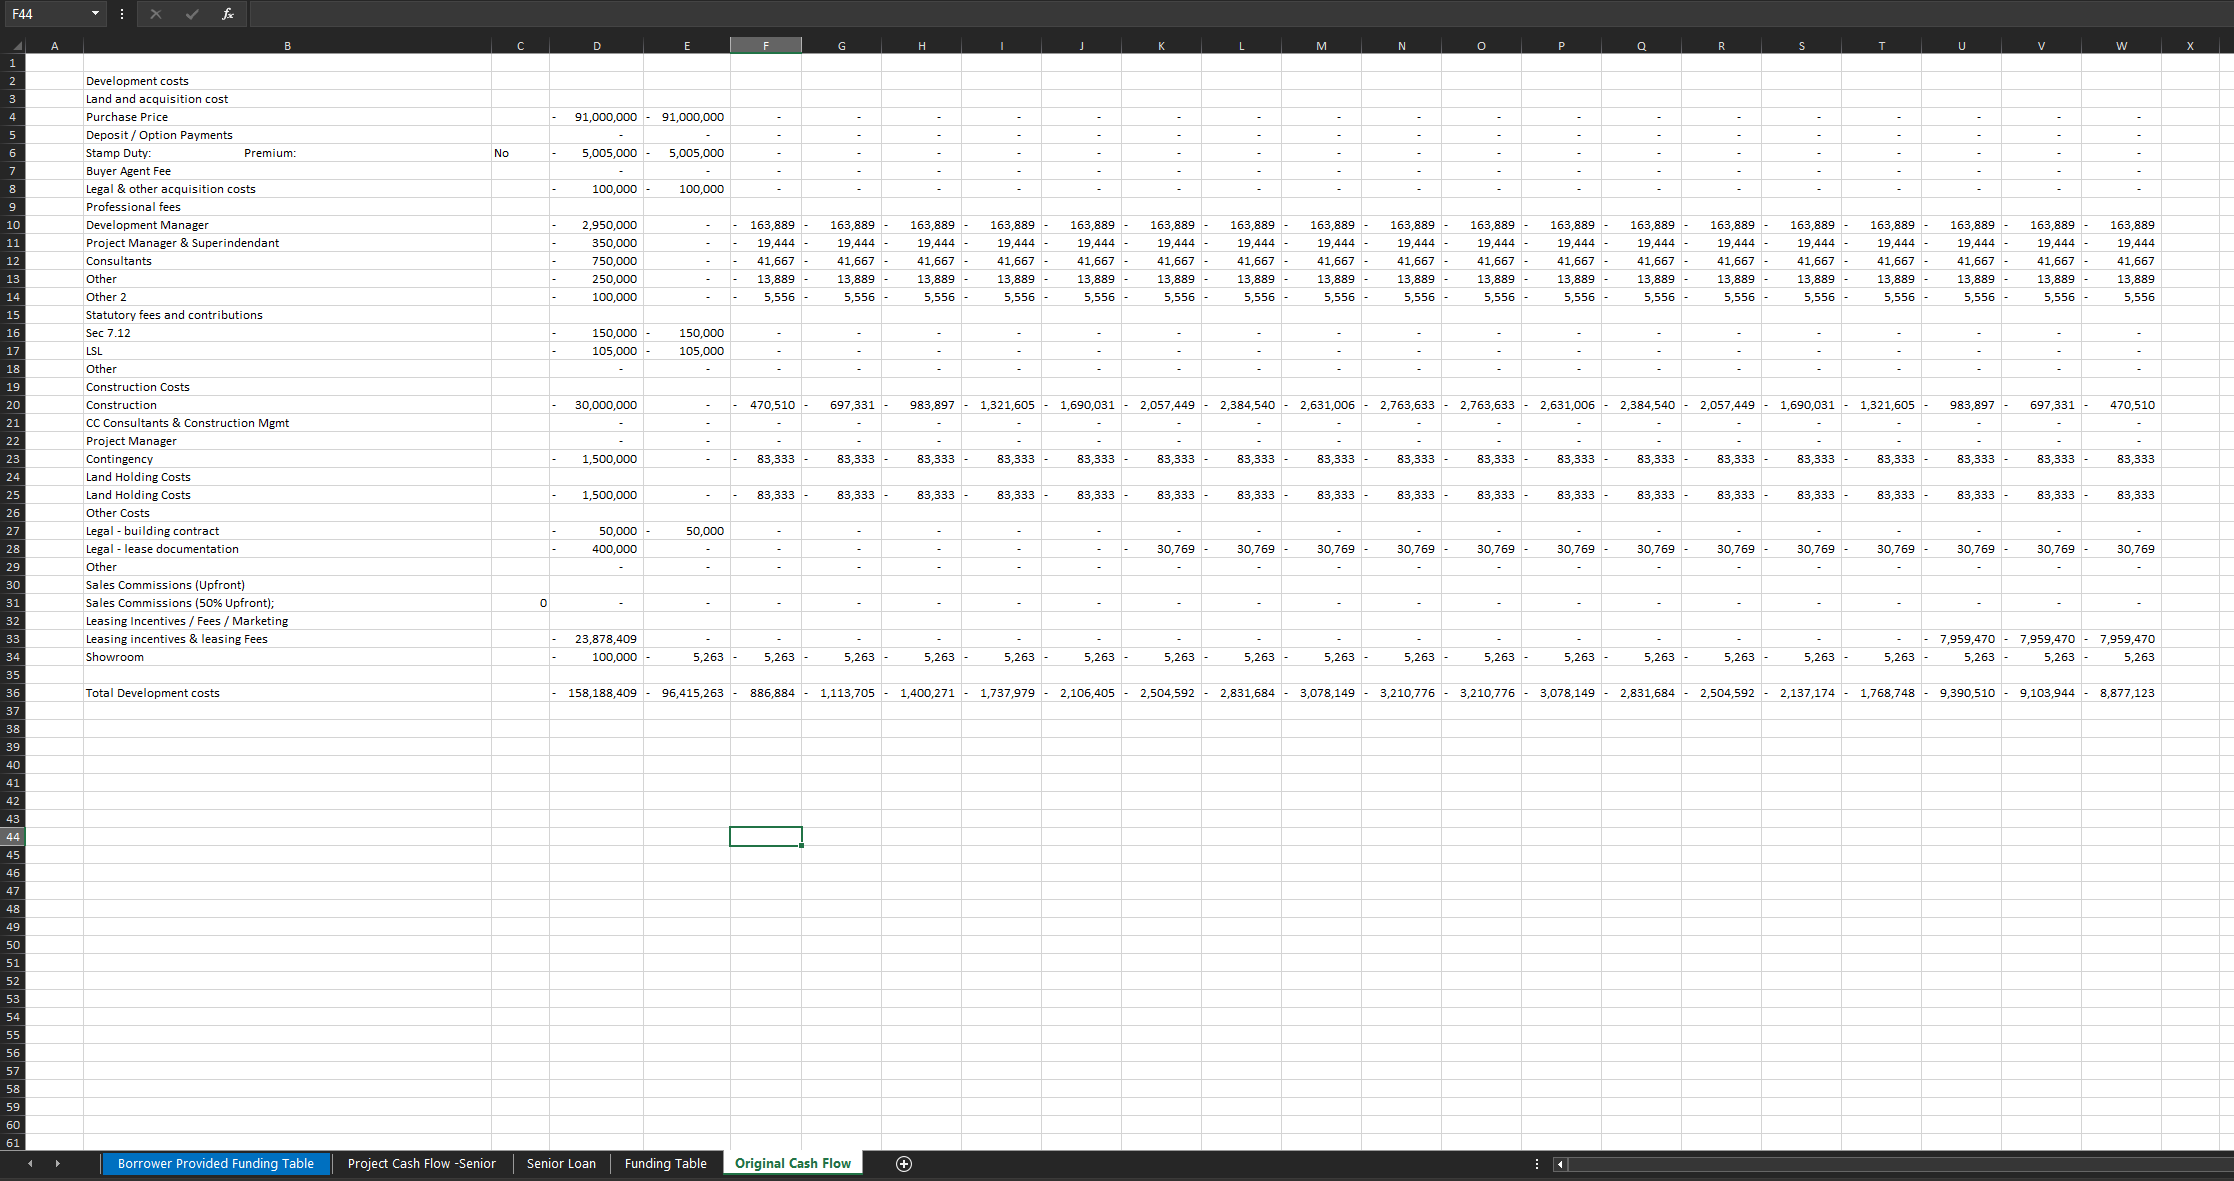The width and height of the screenshot is (2234, 1181).
Task: Click the 96,415,263 total in column E
Action: (687, 693)
